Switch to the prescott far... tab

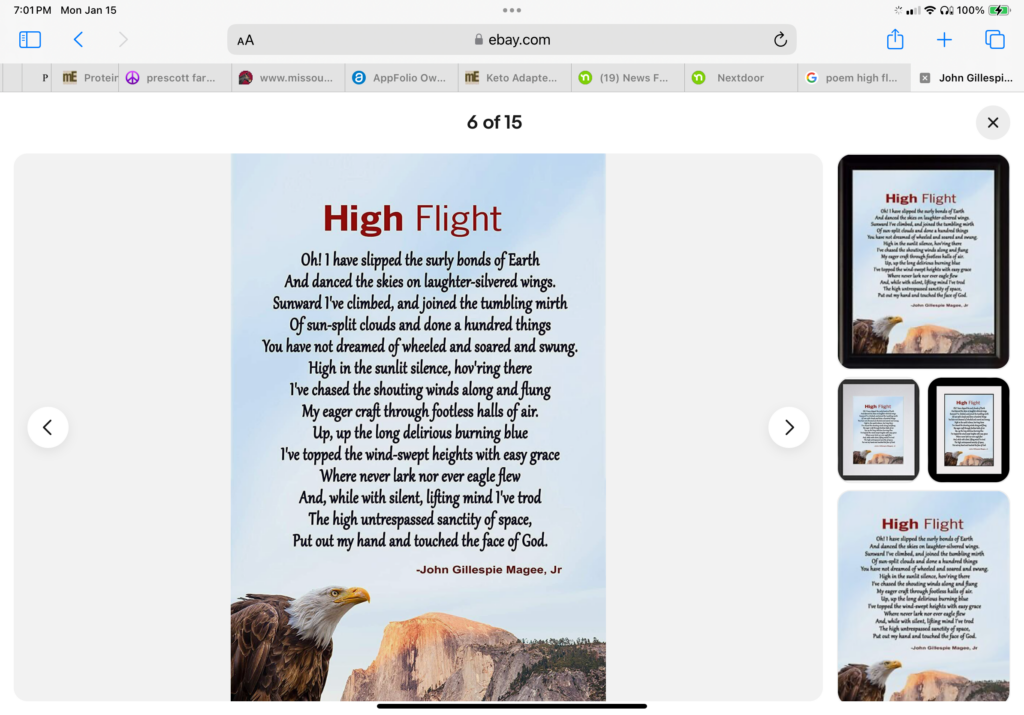(175, 78)
